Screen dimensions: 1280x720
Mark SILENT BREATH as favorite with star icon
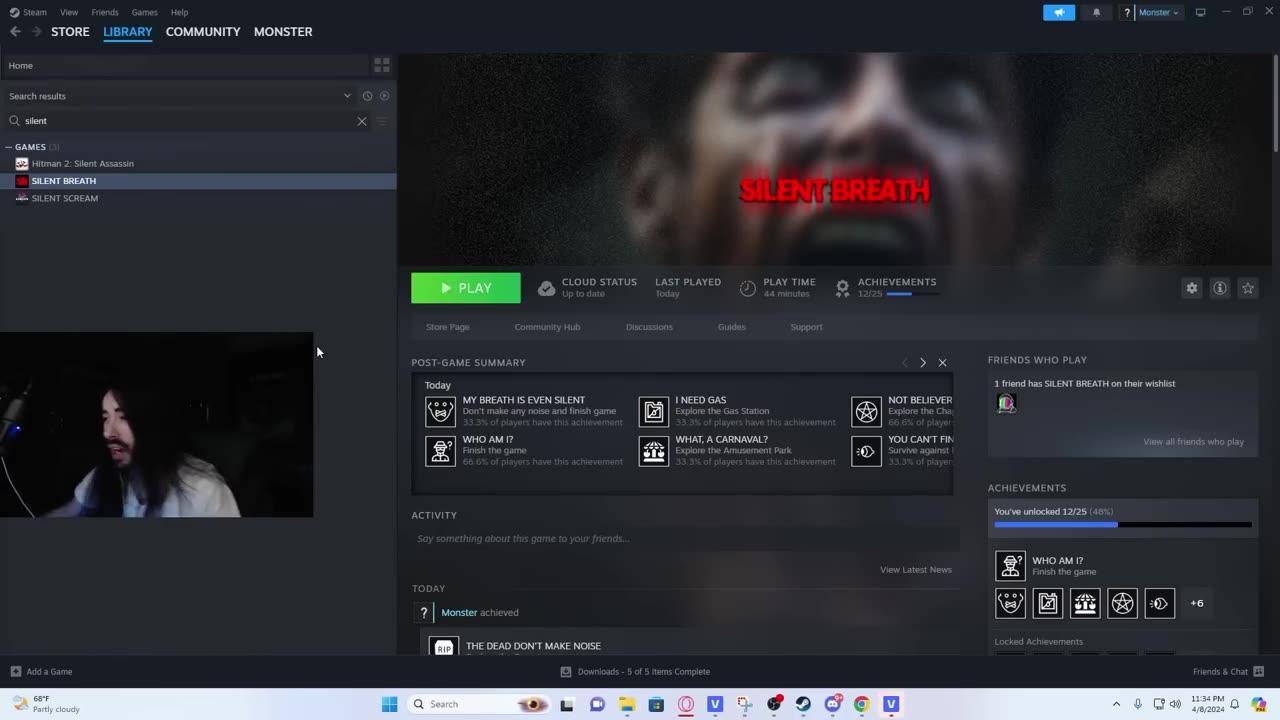coord(1247,288)
